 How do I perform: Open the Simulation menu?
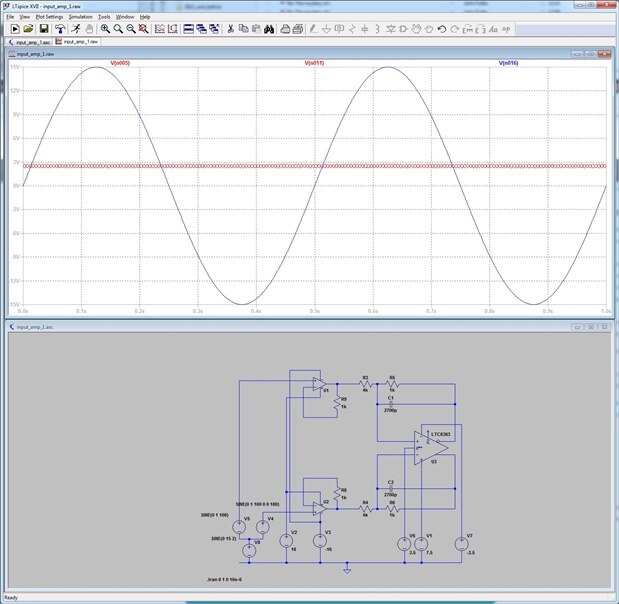(x=80, y=17)
